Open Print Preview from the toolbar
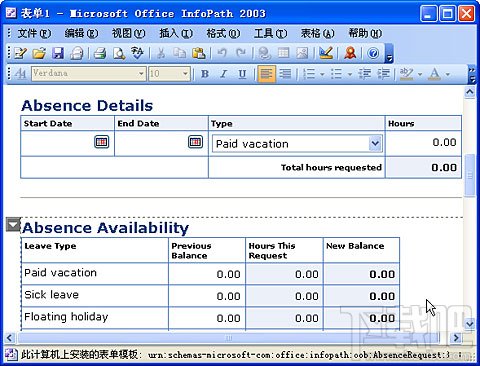This screenshot has height=366, width=480. [118, 53]
